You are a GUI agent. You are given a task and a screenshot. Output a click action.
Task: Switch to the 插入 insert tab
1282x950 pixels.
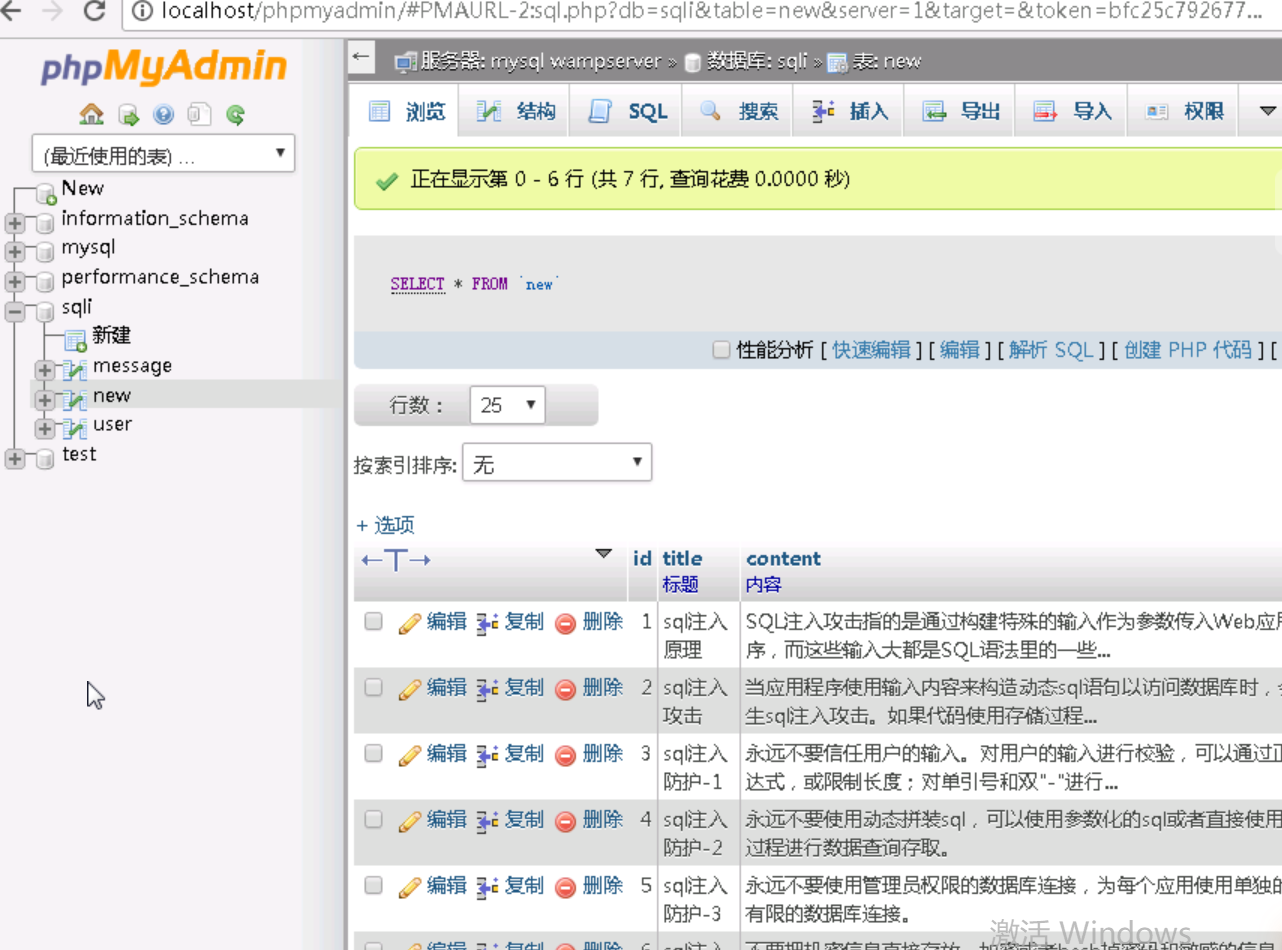[850, 111]
